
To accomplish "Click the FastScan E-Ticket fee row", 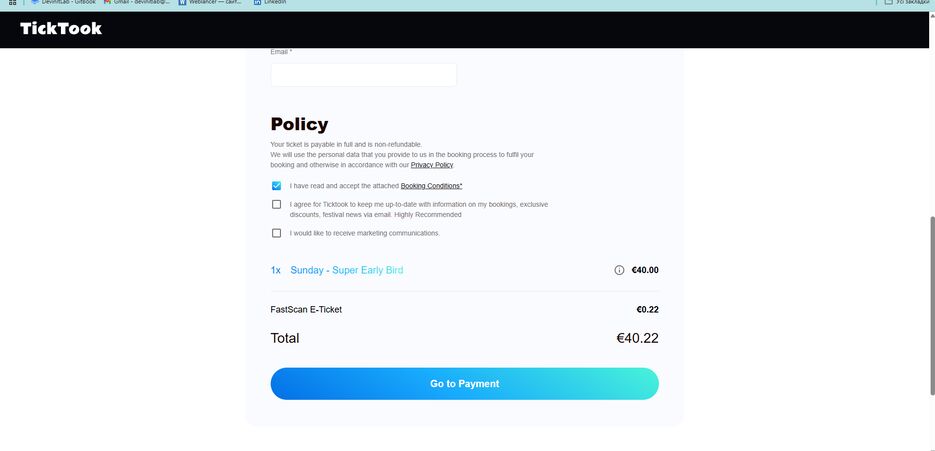I will point(465,310).
